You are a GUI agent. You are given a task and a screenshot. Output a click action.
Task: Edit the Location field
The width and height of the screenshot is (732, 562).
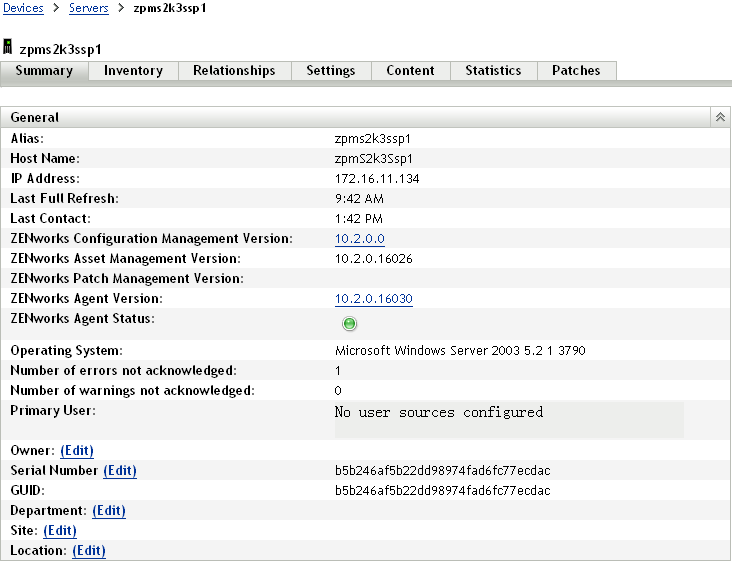(x=89, y=551)
